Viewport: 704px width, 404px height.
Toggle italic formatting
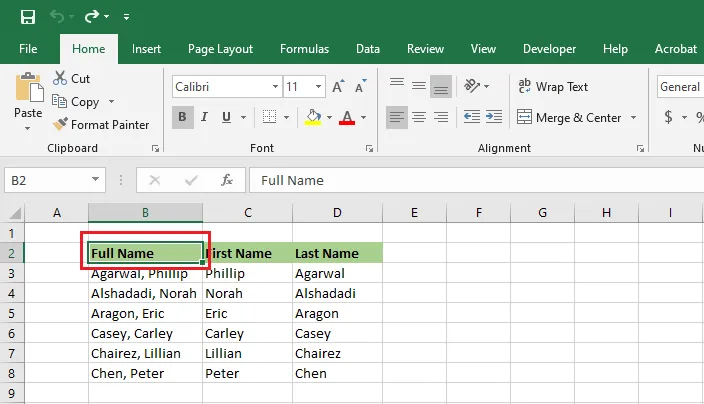(x=204, y=117)
